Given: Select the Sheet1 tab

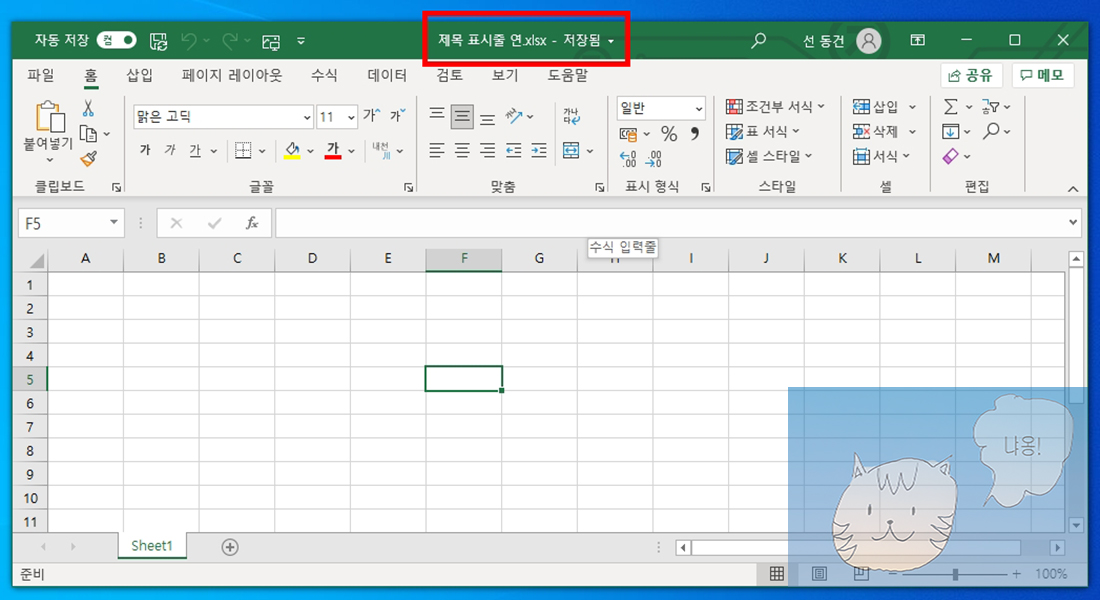Looking at the screenshot, I should [x=152, y=546].
